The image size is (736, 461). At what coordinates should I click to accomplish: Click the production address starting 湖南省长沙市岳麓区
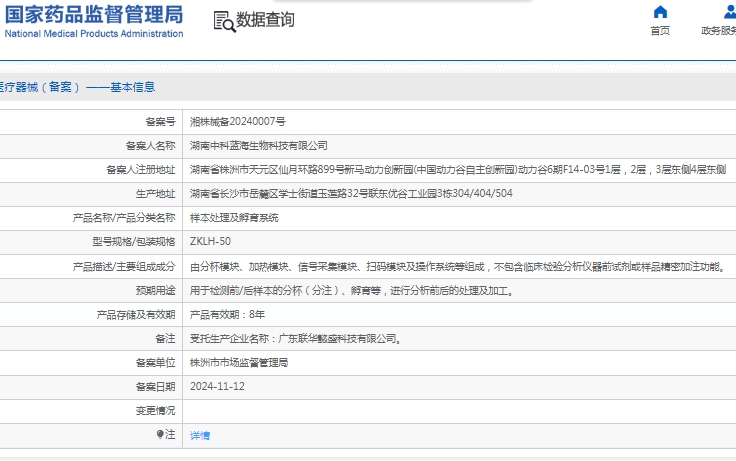pos(351,193)
